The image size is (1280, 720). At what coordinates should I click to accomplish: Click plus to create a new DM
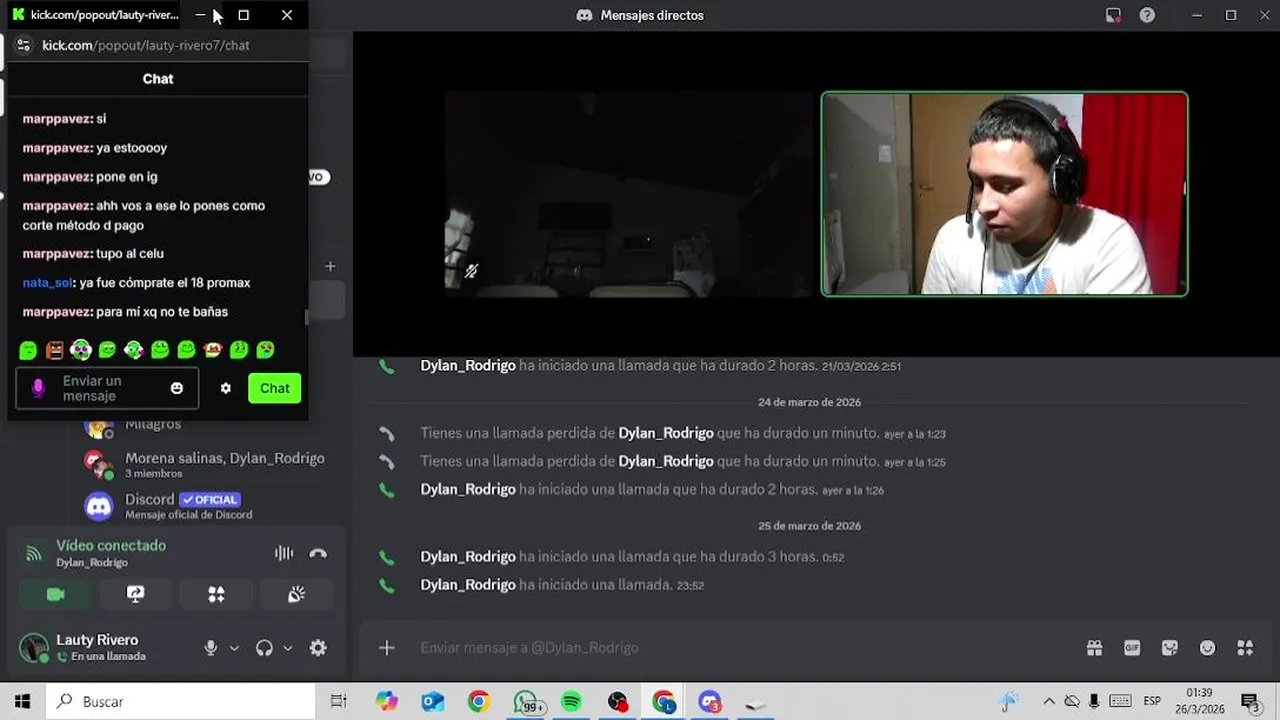coord(330,266)
